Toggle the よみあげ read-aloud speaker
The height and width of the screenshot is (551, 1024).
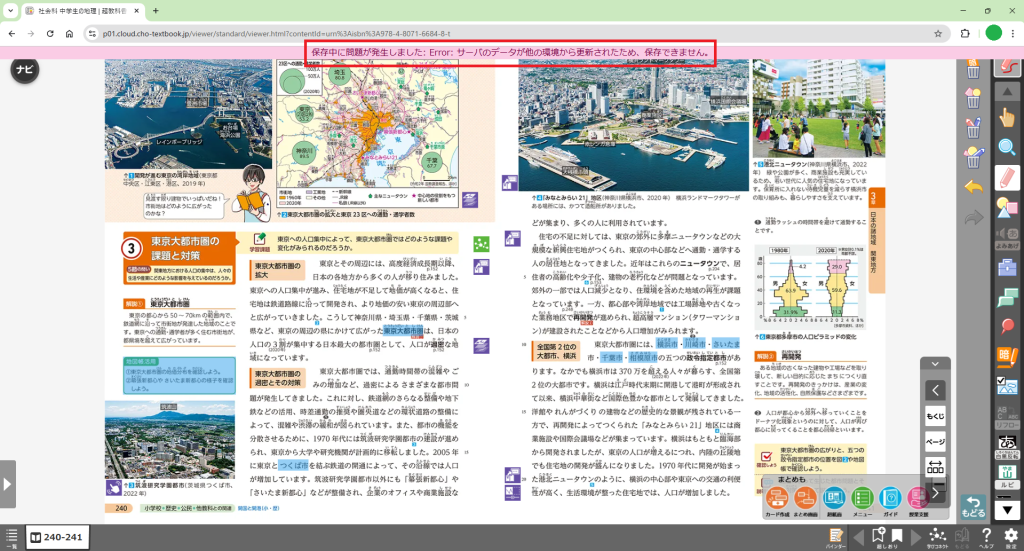coord(1007,237)
